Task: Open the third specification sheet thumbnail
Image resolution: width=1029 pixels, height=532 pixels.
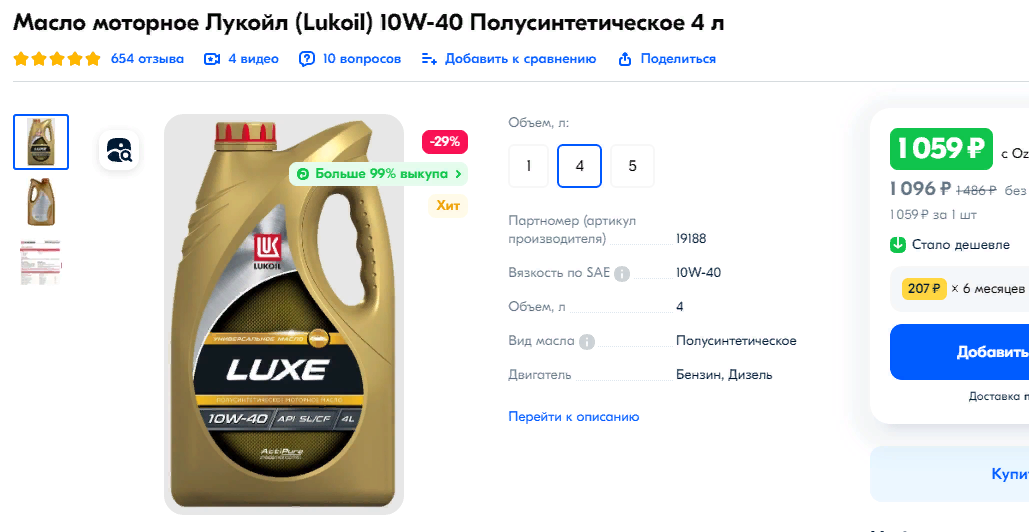Action: tap(41, 262)
